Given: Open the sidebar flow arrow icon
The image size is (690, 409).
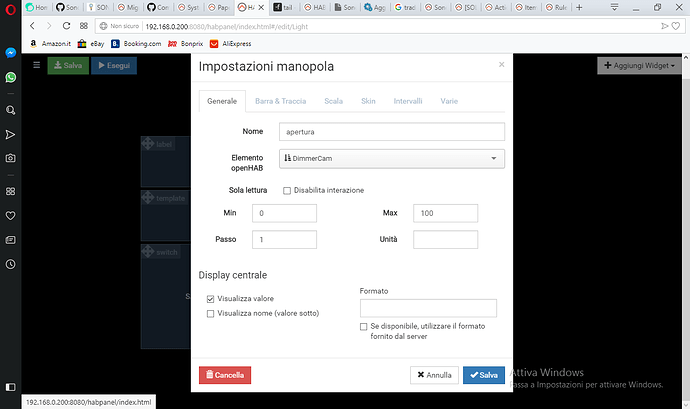Looking at the screenshot, I should click(x=11, y=134).
